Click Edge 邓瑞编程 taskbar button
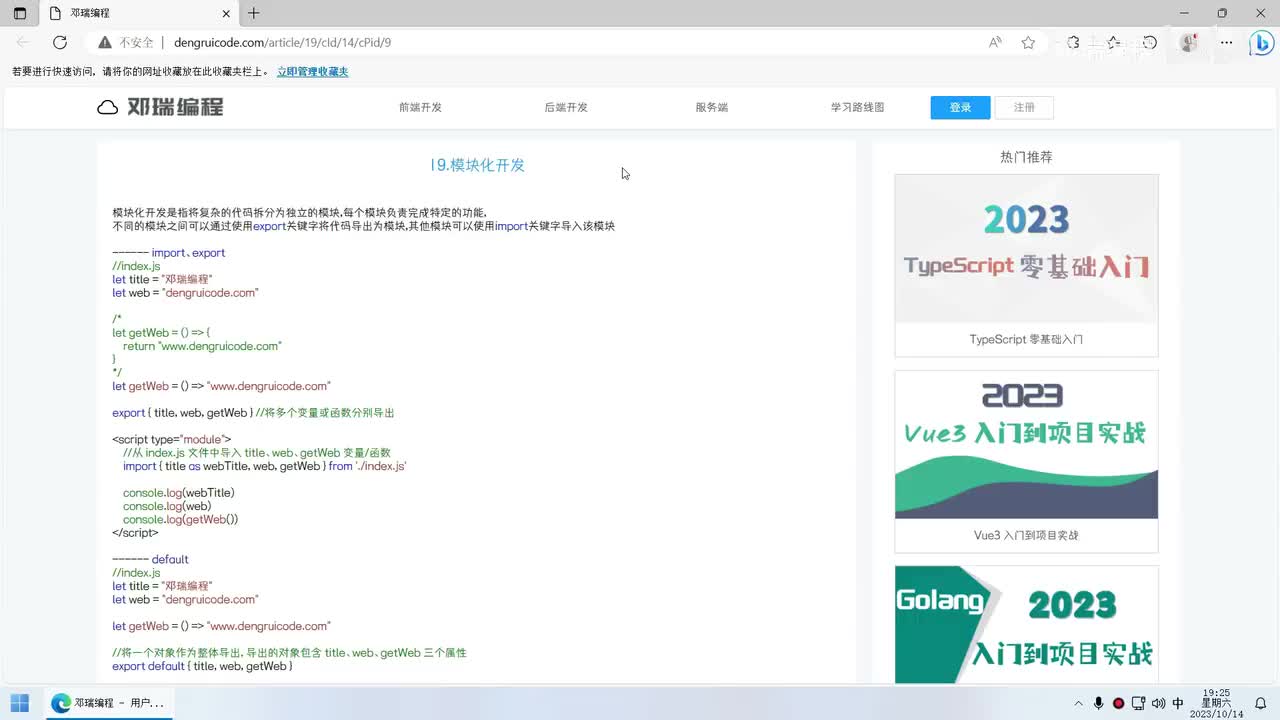Screen dimensions: 1280x720 pos(107,703)
